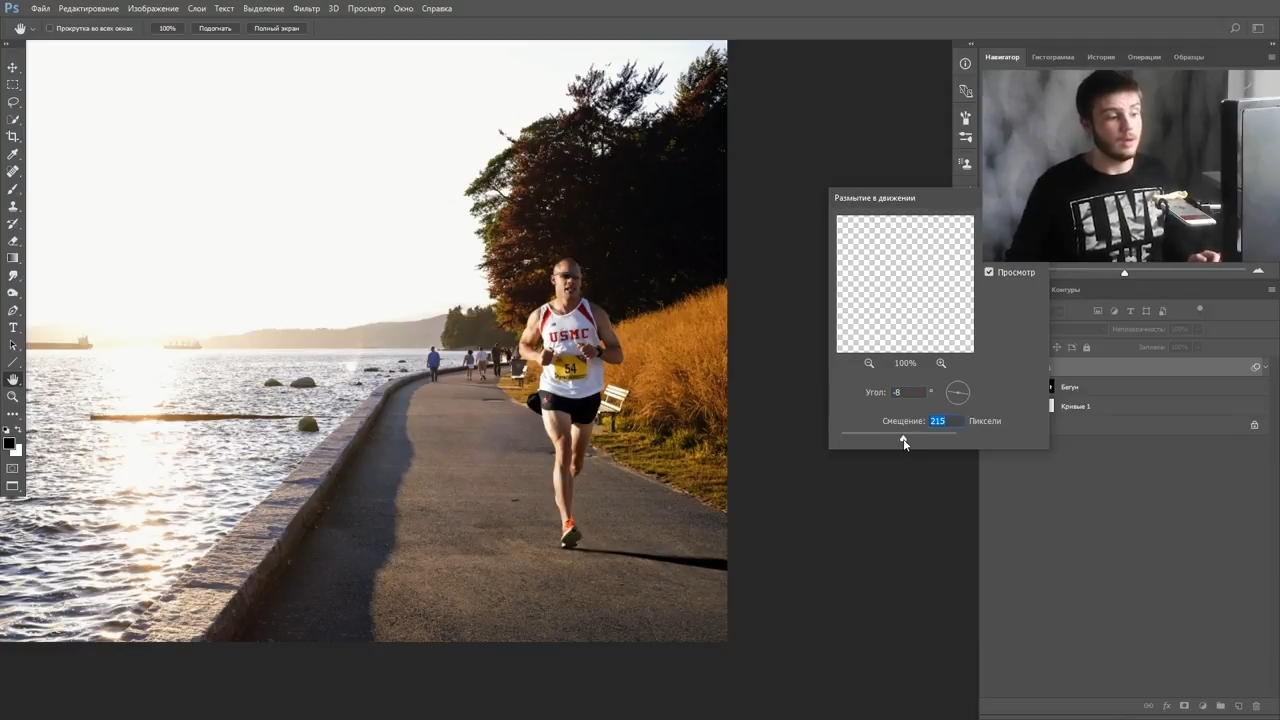Select the History Brush tool
1280x720 pixels.
point(13,223)
